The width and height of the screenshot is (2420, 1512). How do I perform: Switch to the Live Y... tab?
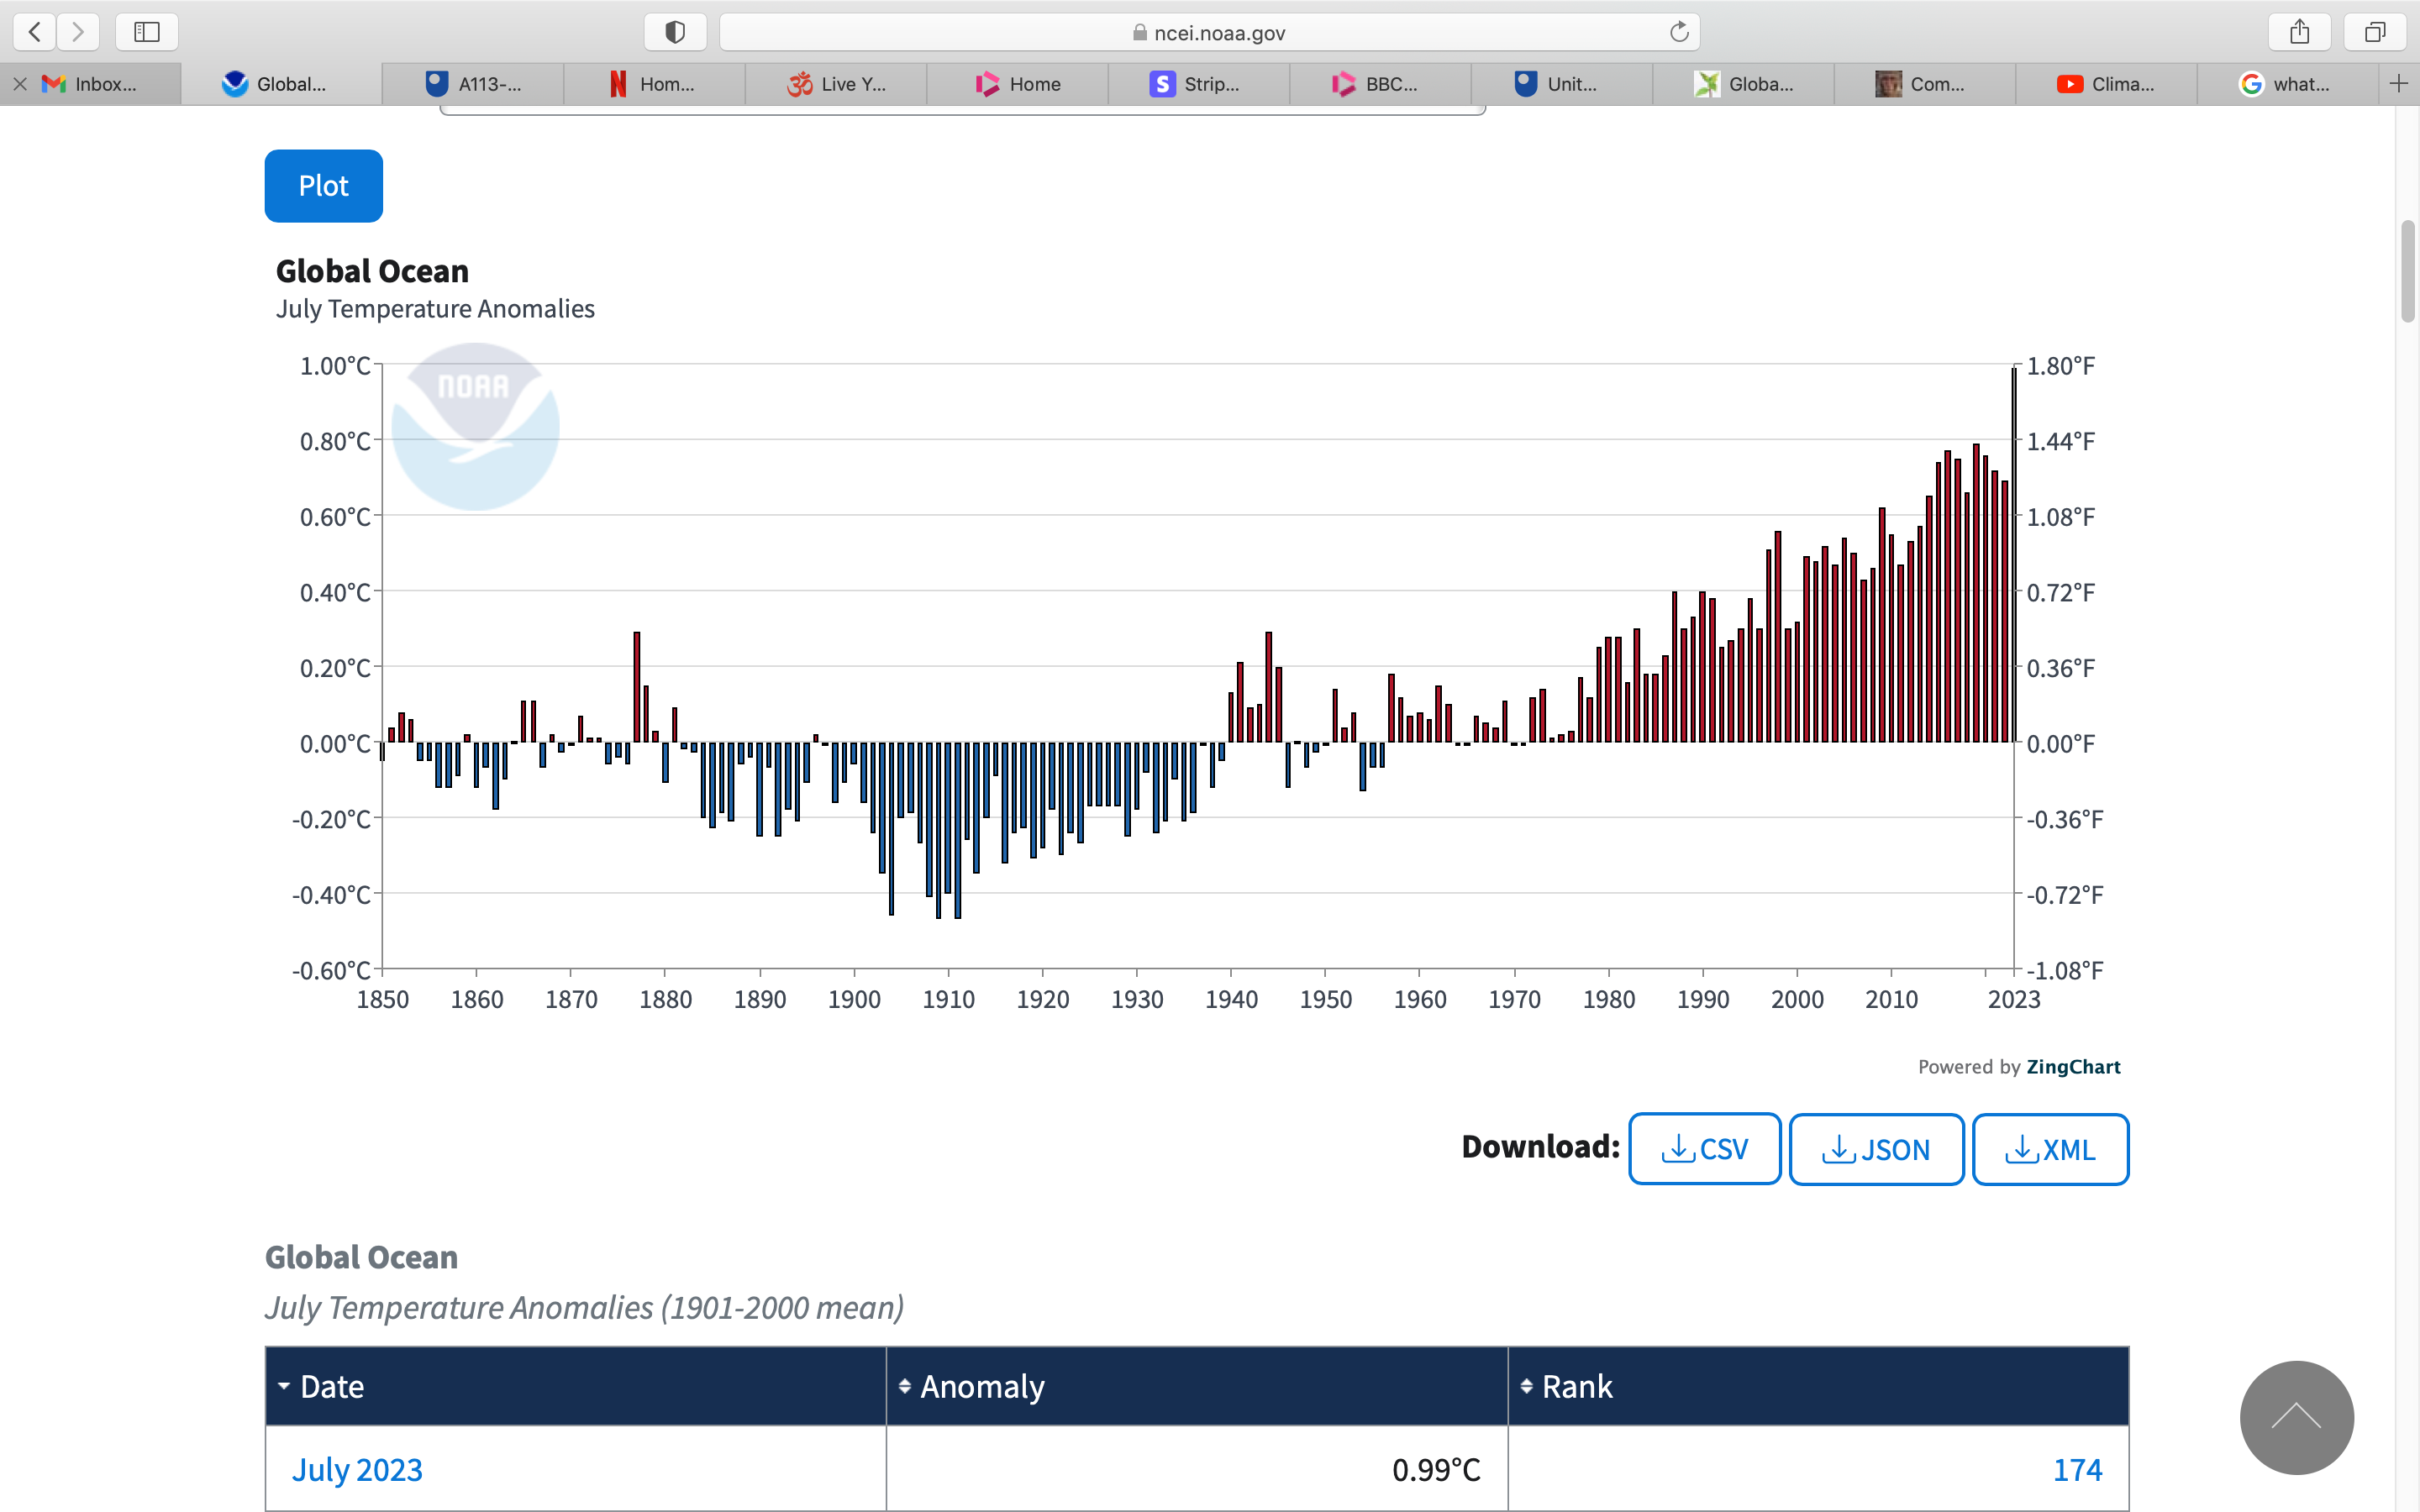tap(836, 84)
